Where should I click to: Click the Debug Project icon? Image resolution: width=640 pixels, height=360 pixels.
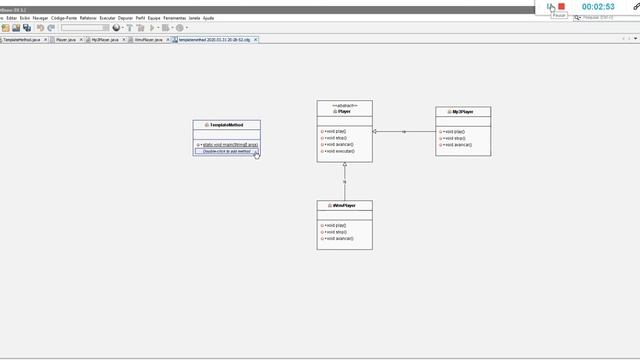pyautogui.click(x=165, y=28)
